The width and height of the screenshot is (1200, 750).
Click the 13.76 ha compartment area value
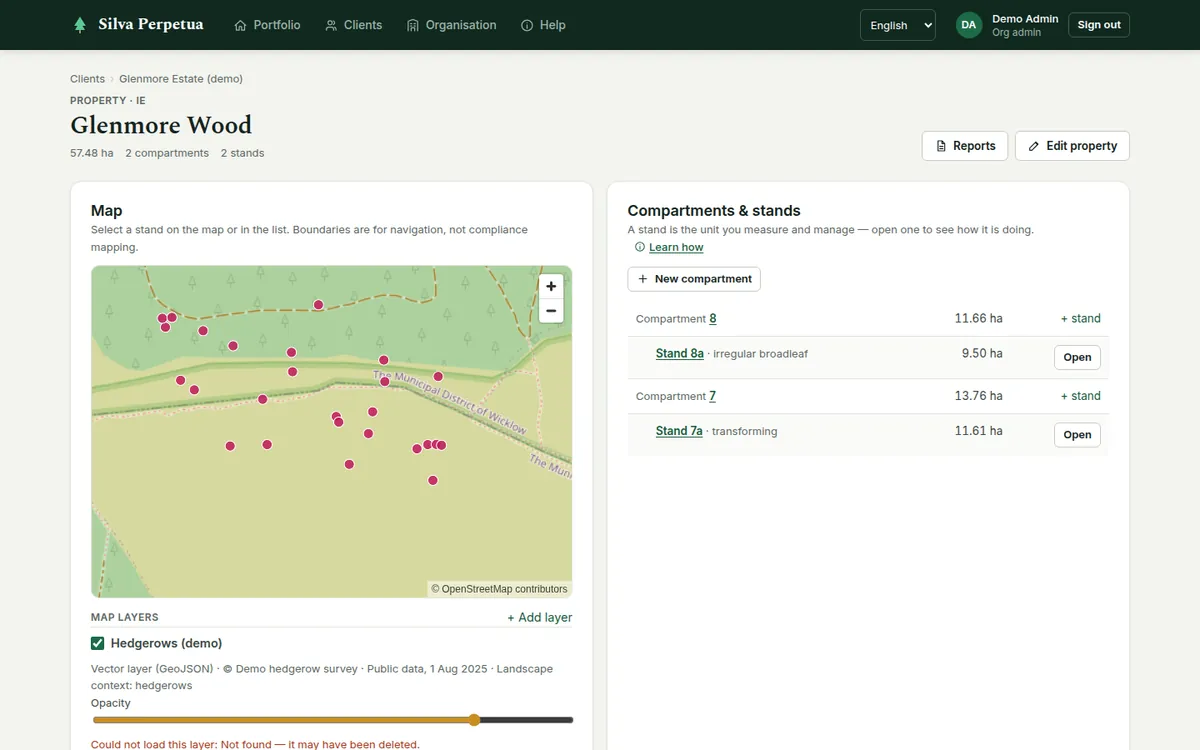978,396
